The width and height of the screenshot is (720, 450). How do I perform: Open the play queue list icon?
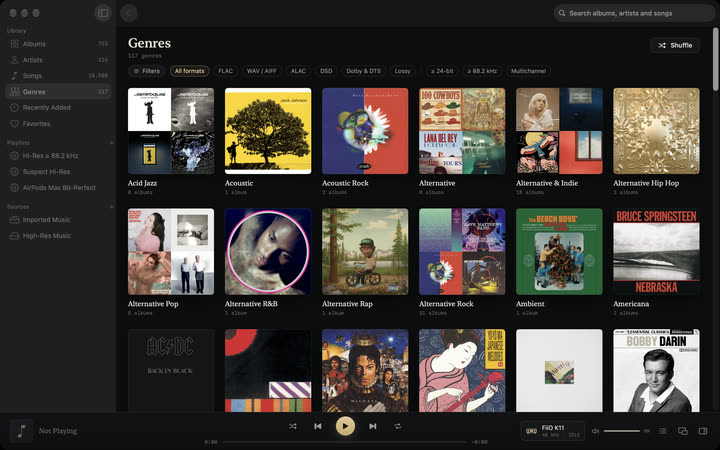[x=663, y=431]
